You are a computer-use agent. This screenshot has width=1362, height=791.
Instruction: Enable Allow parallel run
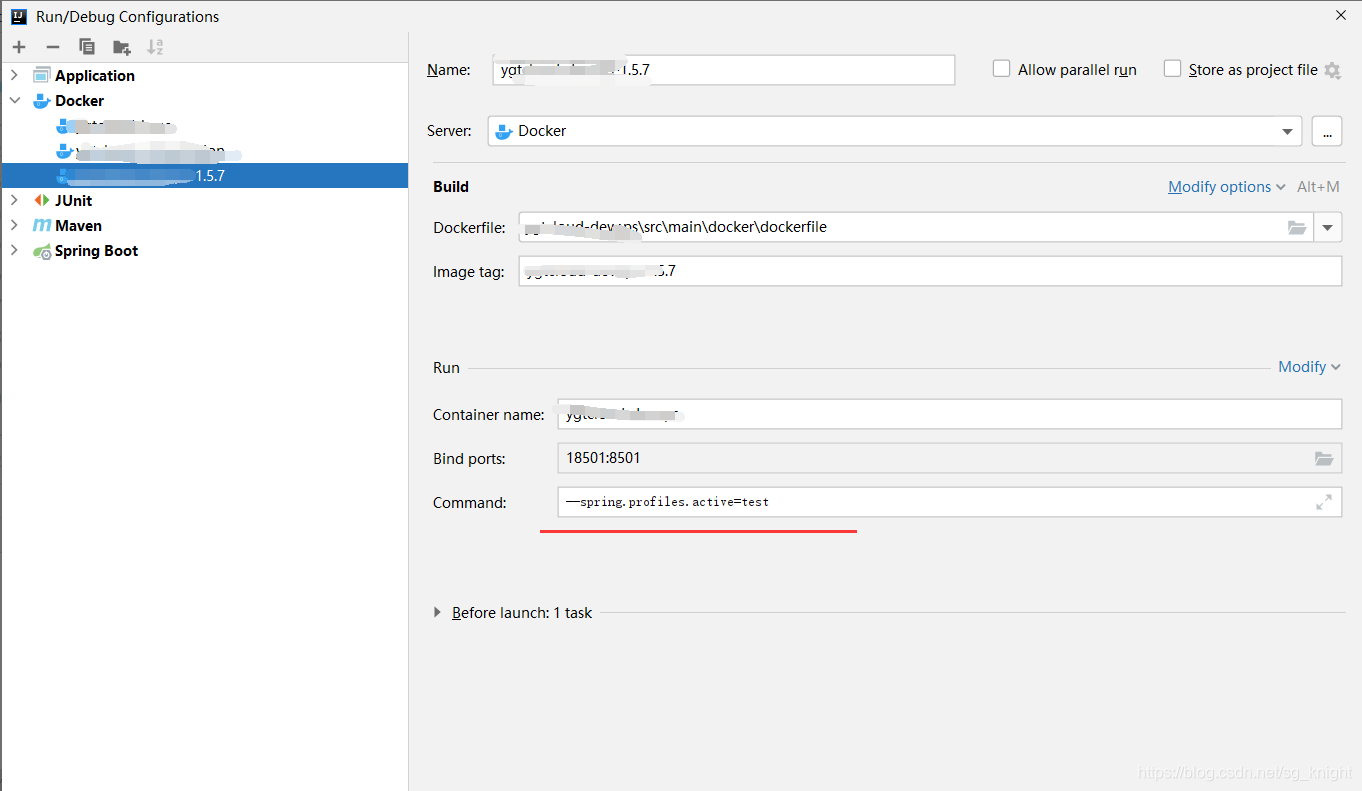pos(1001,68)
